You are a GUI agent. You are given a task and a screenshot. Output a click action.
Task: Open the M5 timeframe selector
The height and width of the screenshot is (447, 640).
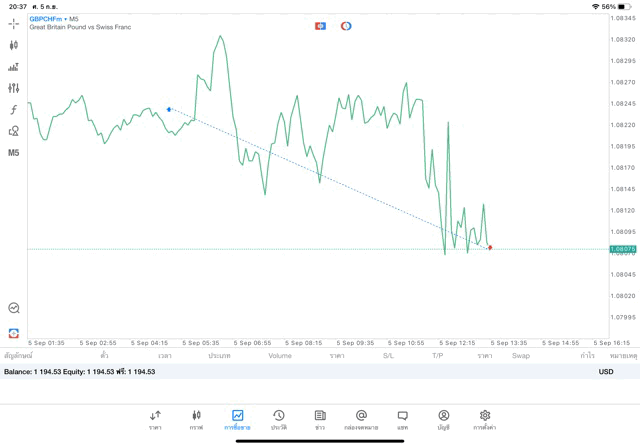coord(13,153)
